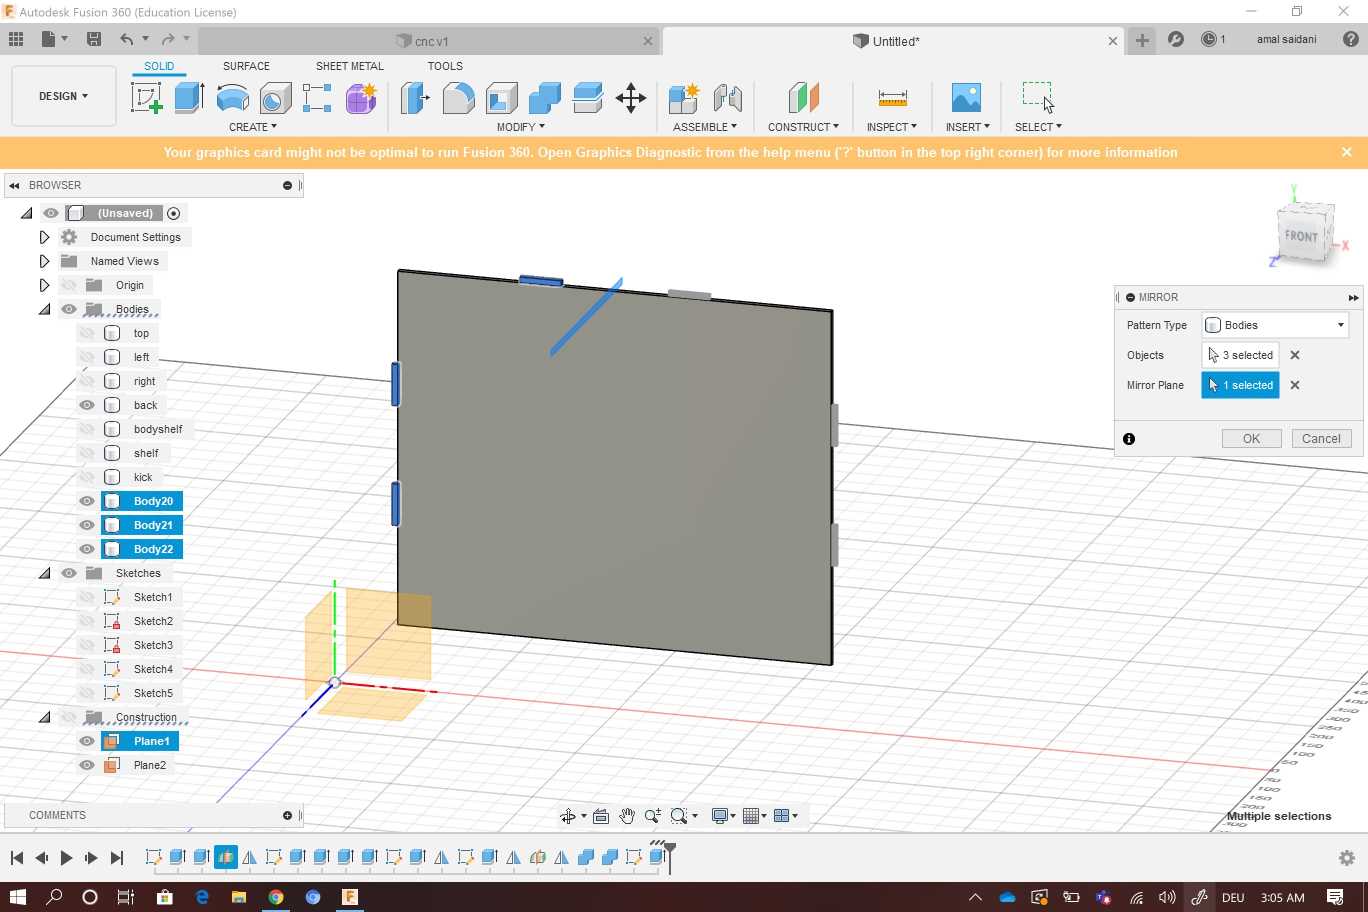Cancel the Mirror dialog
Screen dimensions: 1368x912
[x=1321, y=439]
